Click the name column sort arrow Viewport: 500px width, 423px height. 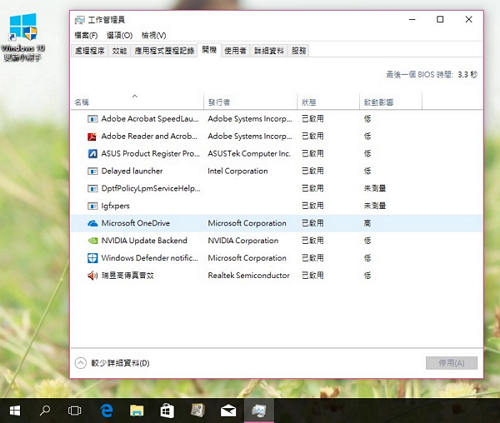pyautogui.click(x=135, y=96)
